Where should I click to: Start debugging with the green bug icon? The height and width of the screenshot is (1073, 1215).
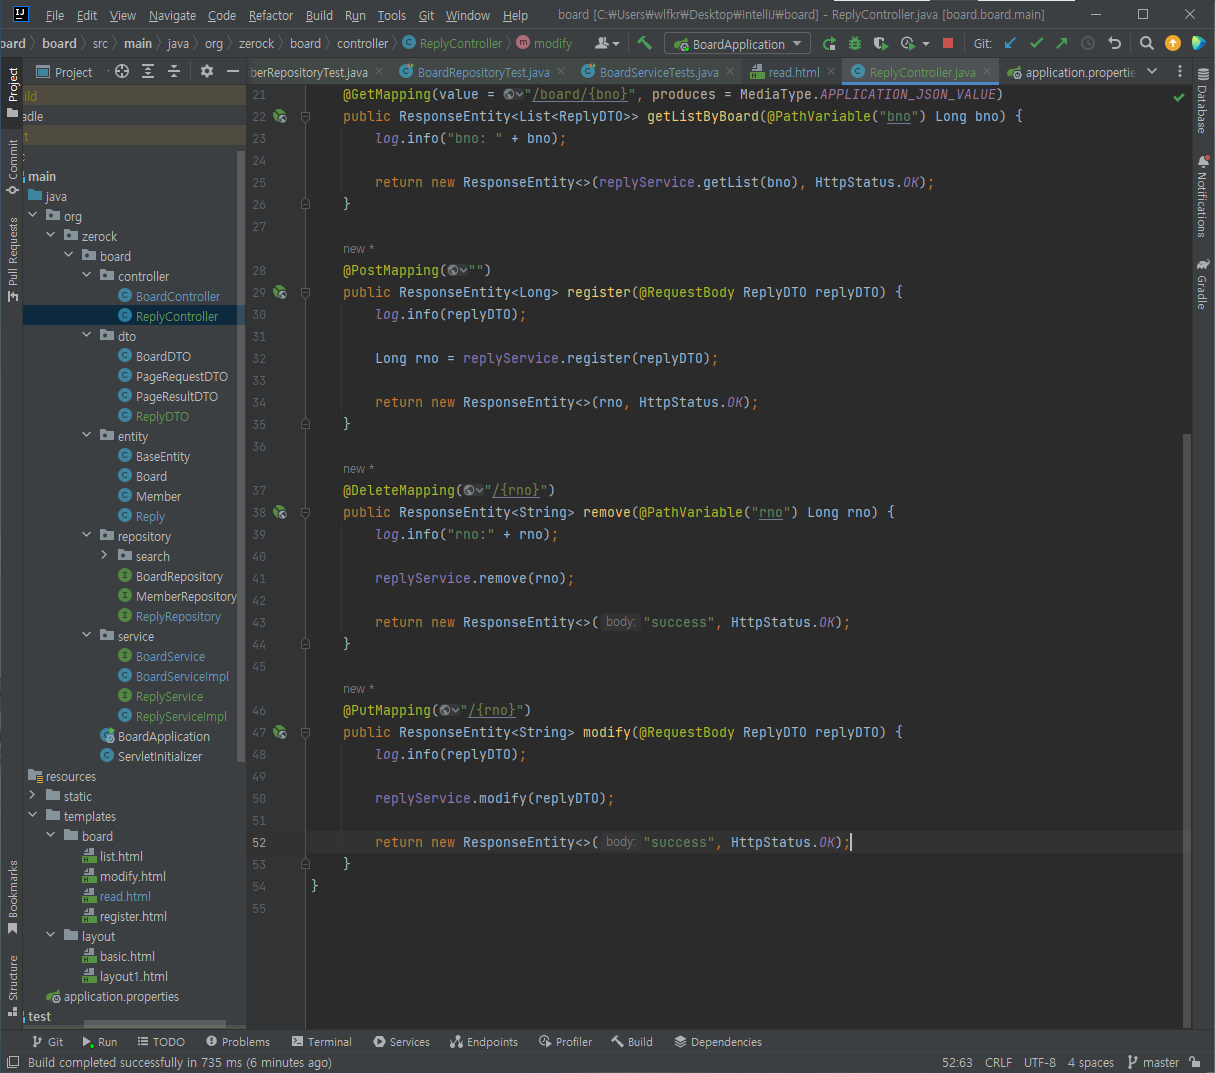tap(854, 43)
